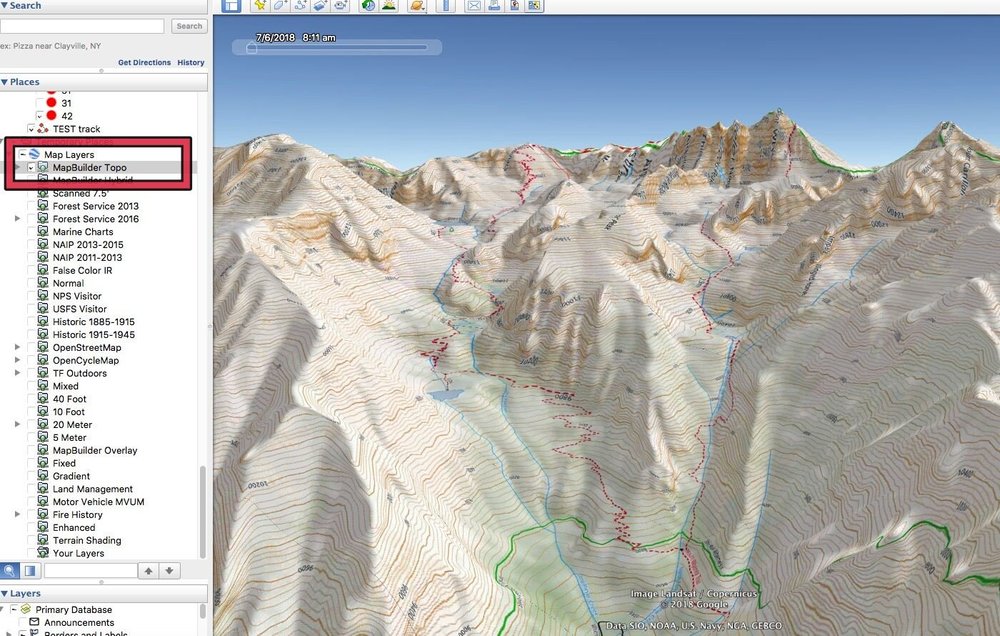Open the planet selector Saturn icon
Image resolution: width=1000 pixels, height=636 pixels.
tap(416, 5)
